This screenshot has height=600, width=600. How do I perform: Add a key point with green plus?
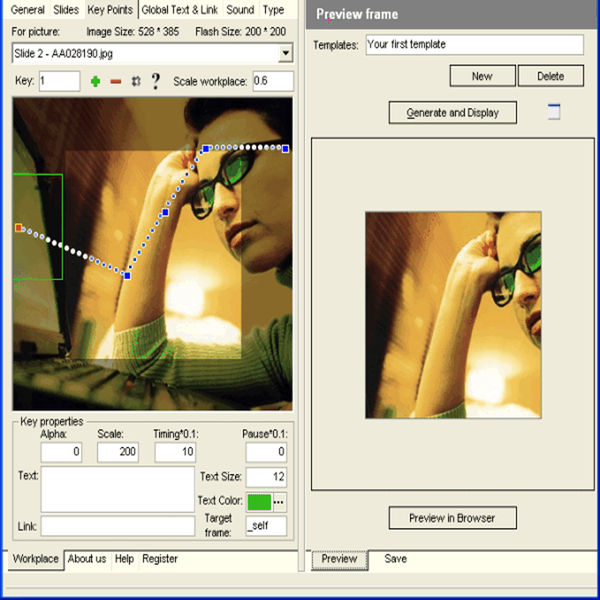[x=95, y=82]
